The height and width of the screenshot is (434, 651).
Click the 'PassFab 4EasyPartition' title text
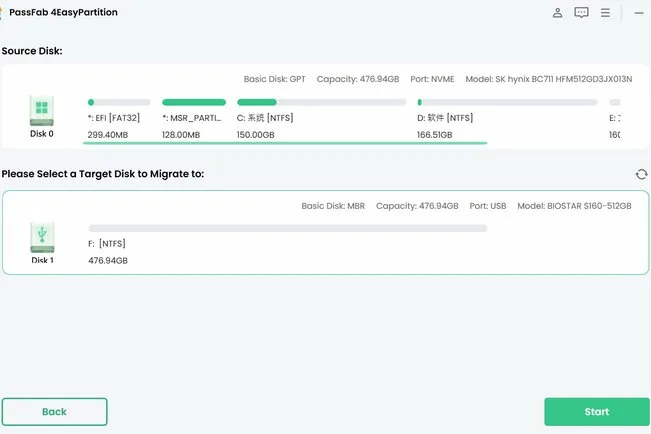point(64,12)
